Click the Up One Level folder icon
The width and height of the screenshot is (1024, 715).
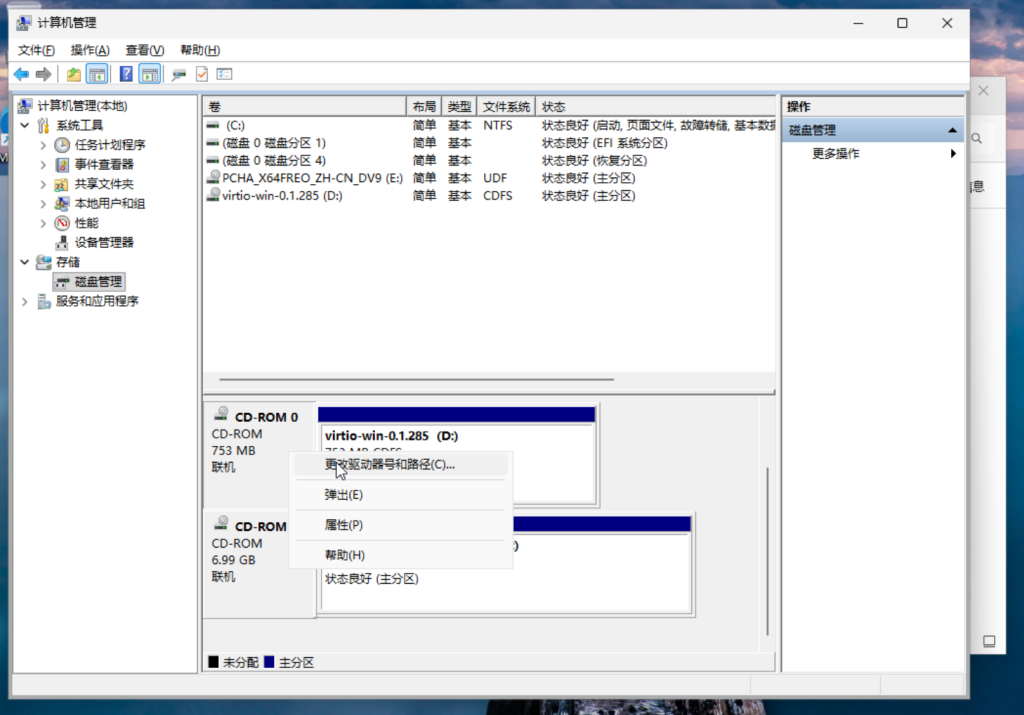73,74
